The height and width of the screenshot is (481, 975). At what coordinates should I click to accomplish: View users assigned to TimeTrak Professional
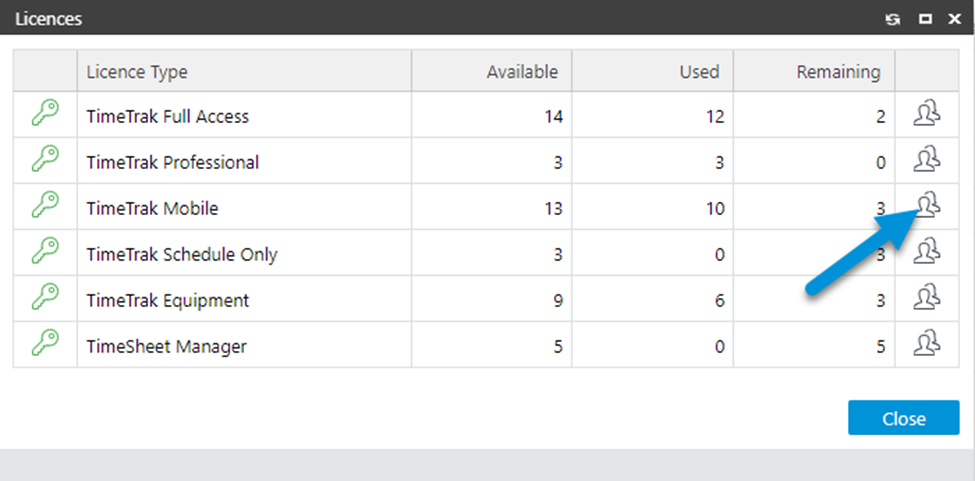[x=928, y=160]
